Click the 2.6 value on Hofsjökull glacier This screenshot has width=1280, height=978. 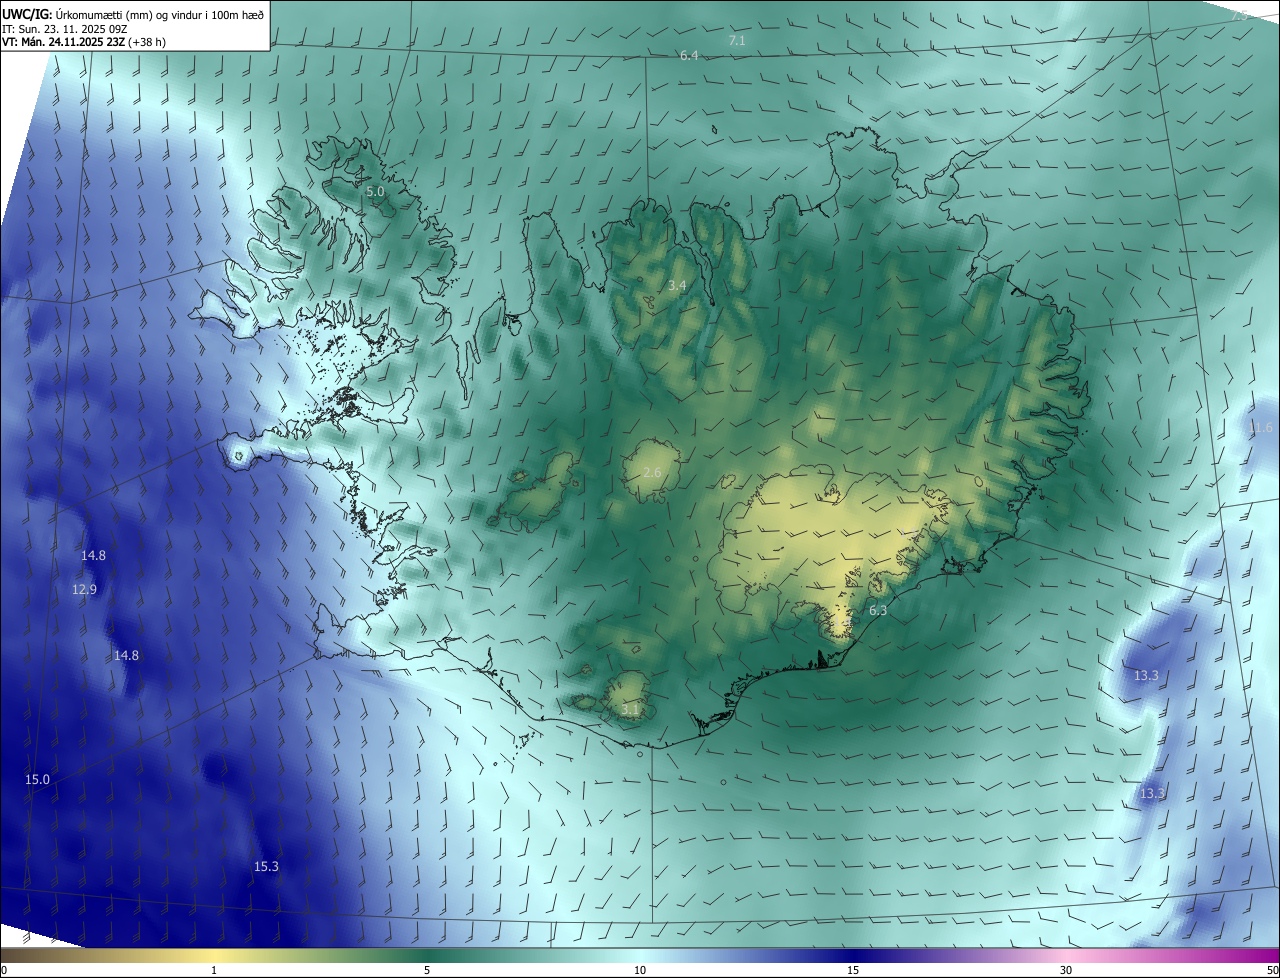pos(652,472)
